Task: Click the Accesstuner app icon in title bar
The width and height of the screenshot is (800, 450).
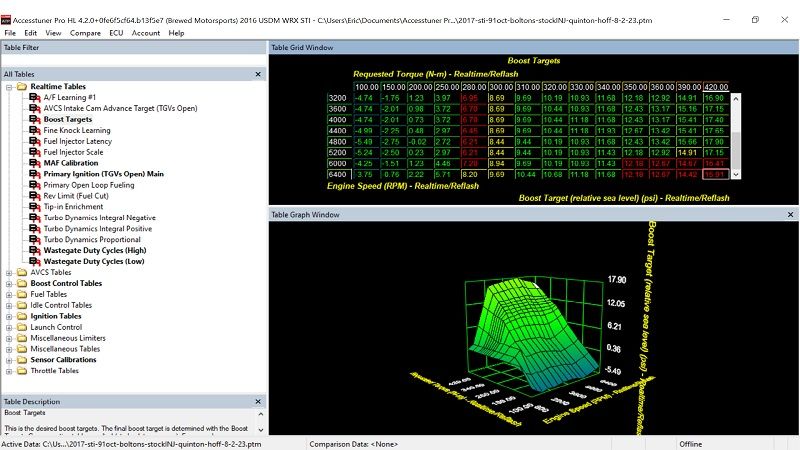Action: click(6, 20)
